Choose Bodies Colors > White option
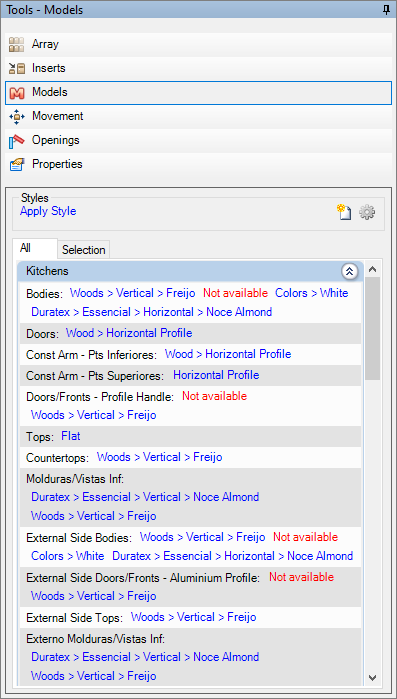Image resolution: width=397 pixels, height=699 pixels. click(x=312, y=293)
